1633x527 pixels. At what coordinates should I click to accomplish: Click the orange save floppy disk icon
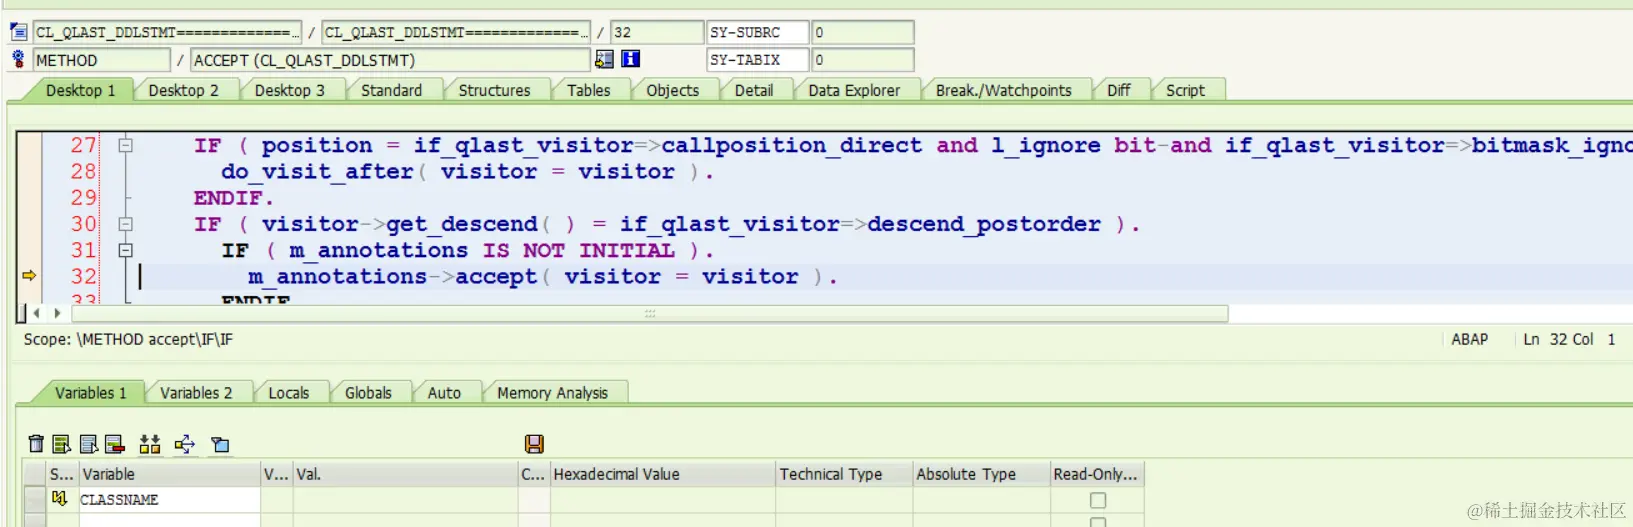534,444
